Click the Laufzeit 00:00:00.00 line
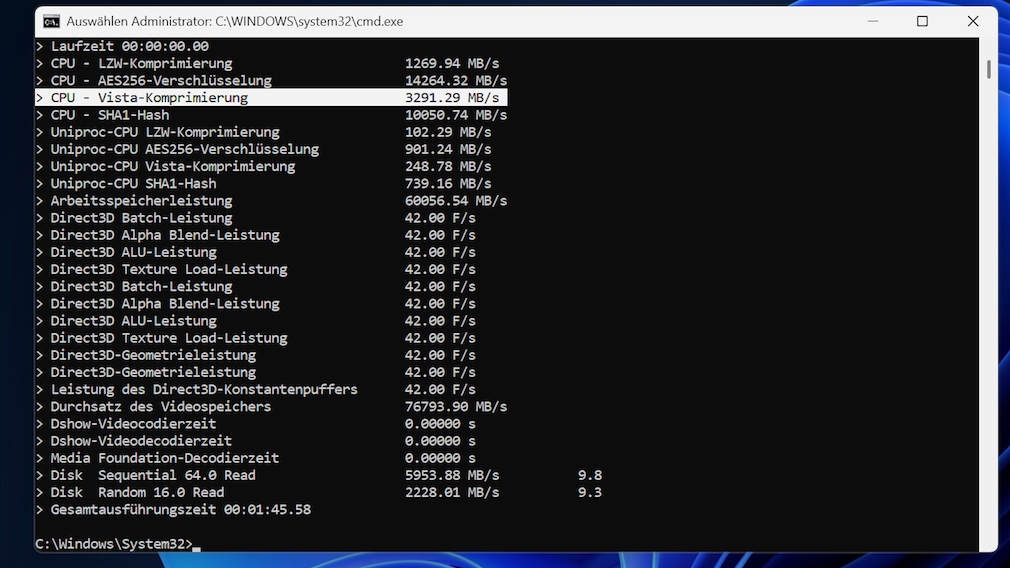 click(x=129, y=46)
